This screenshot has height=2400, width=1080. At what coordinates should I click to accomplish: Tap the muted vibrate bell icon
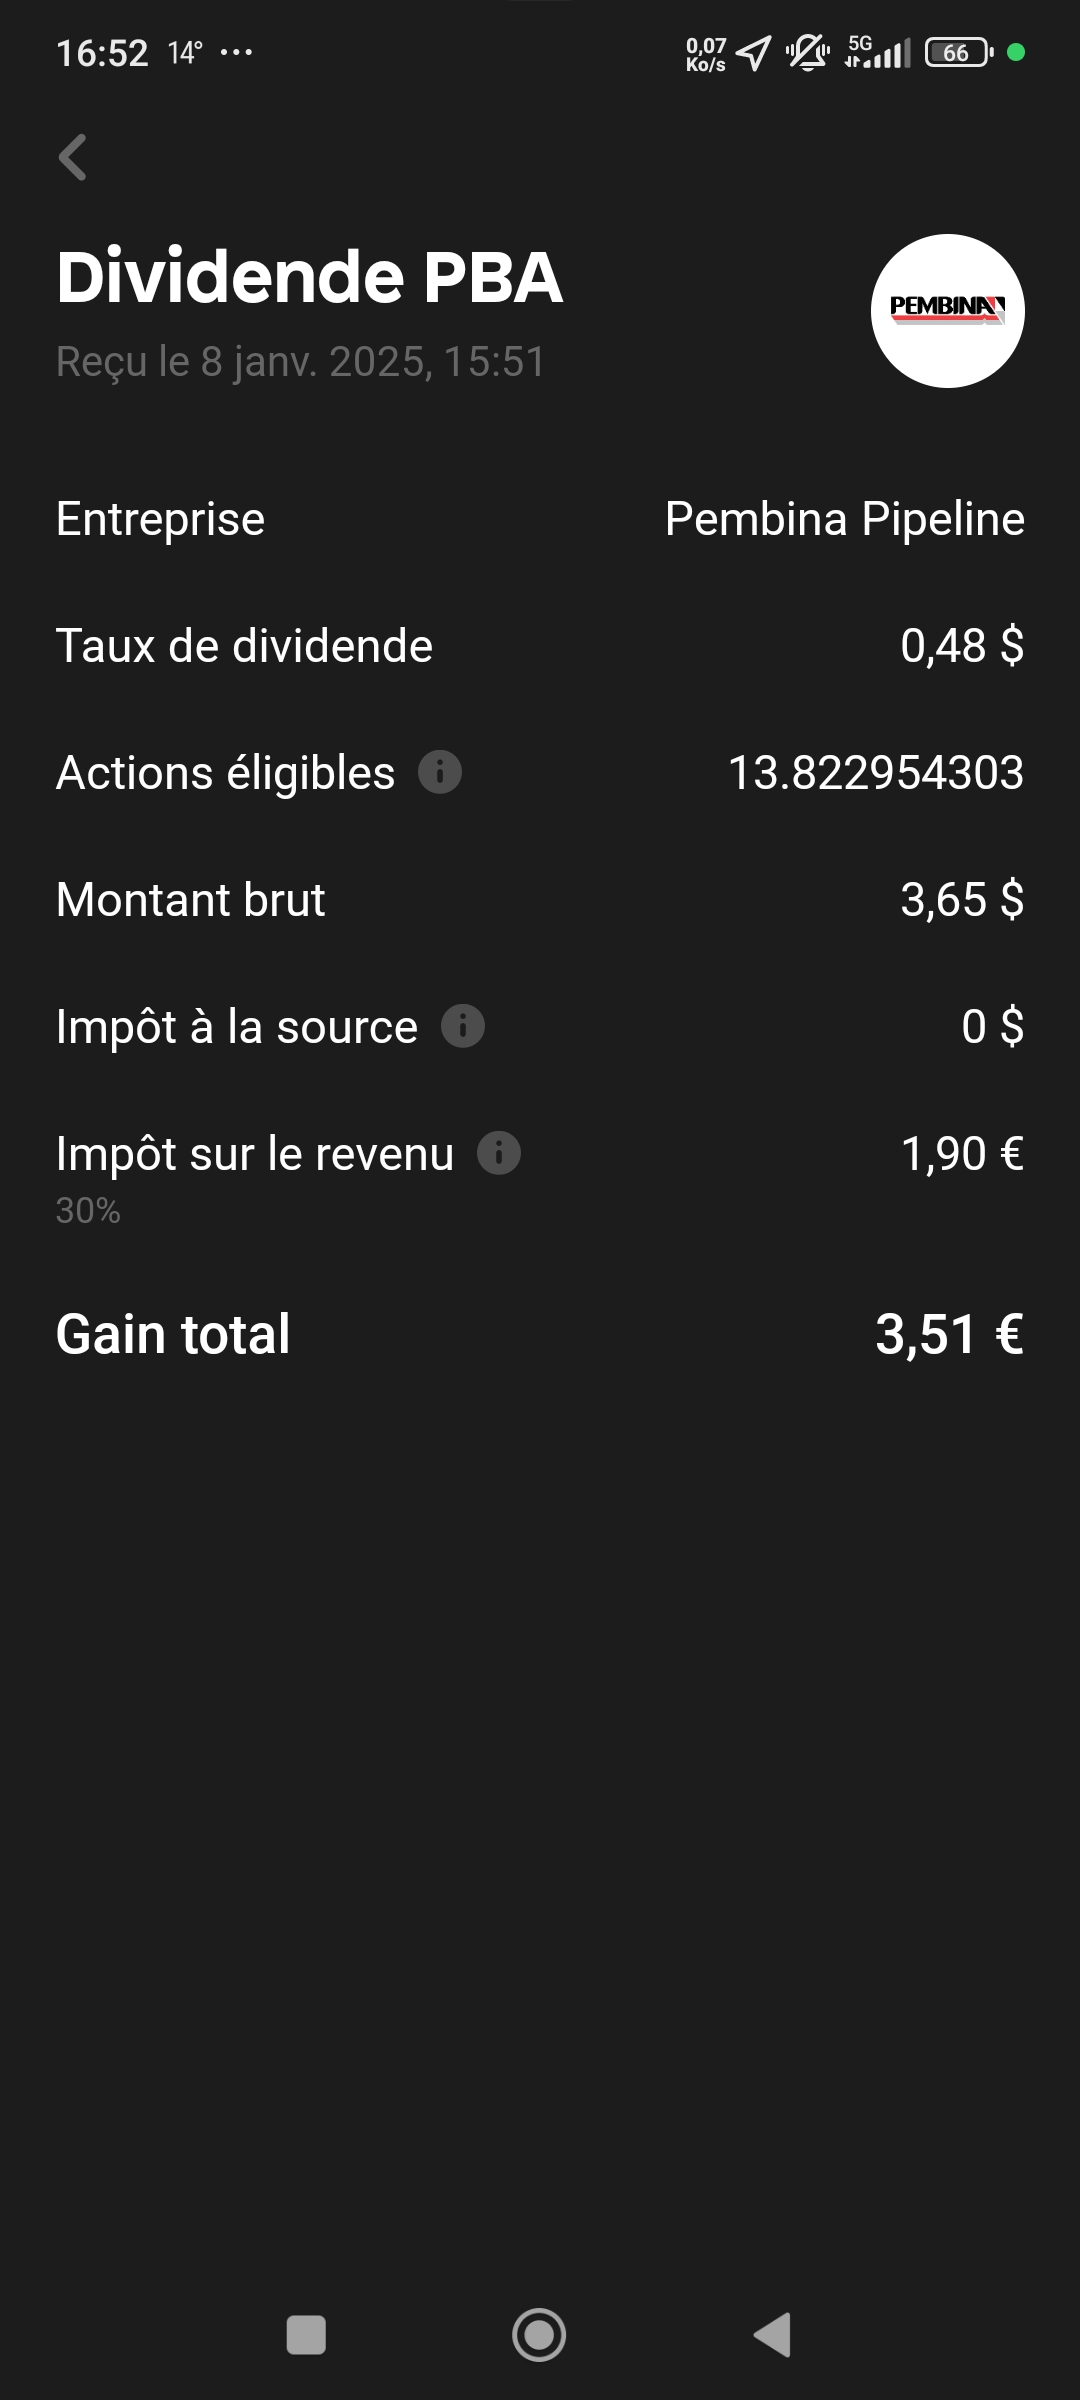tap(808, 52)
